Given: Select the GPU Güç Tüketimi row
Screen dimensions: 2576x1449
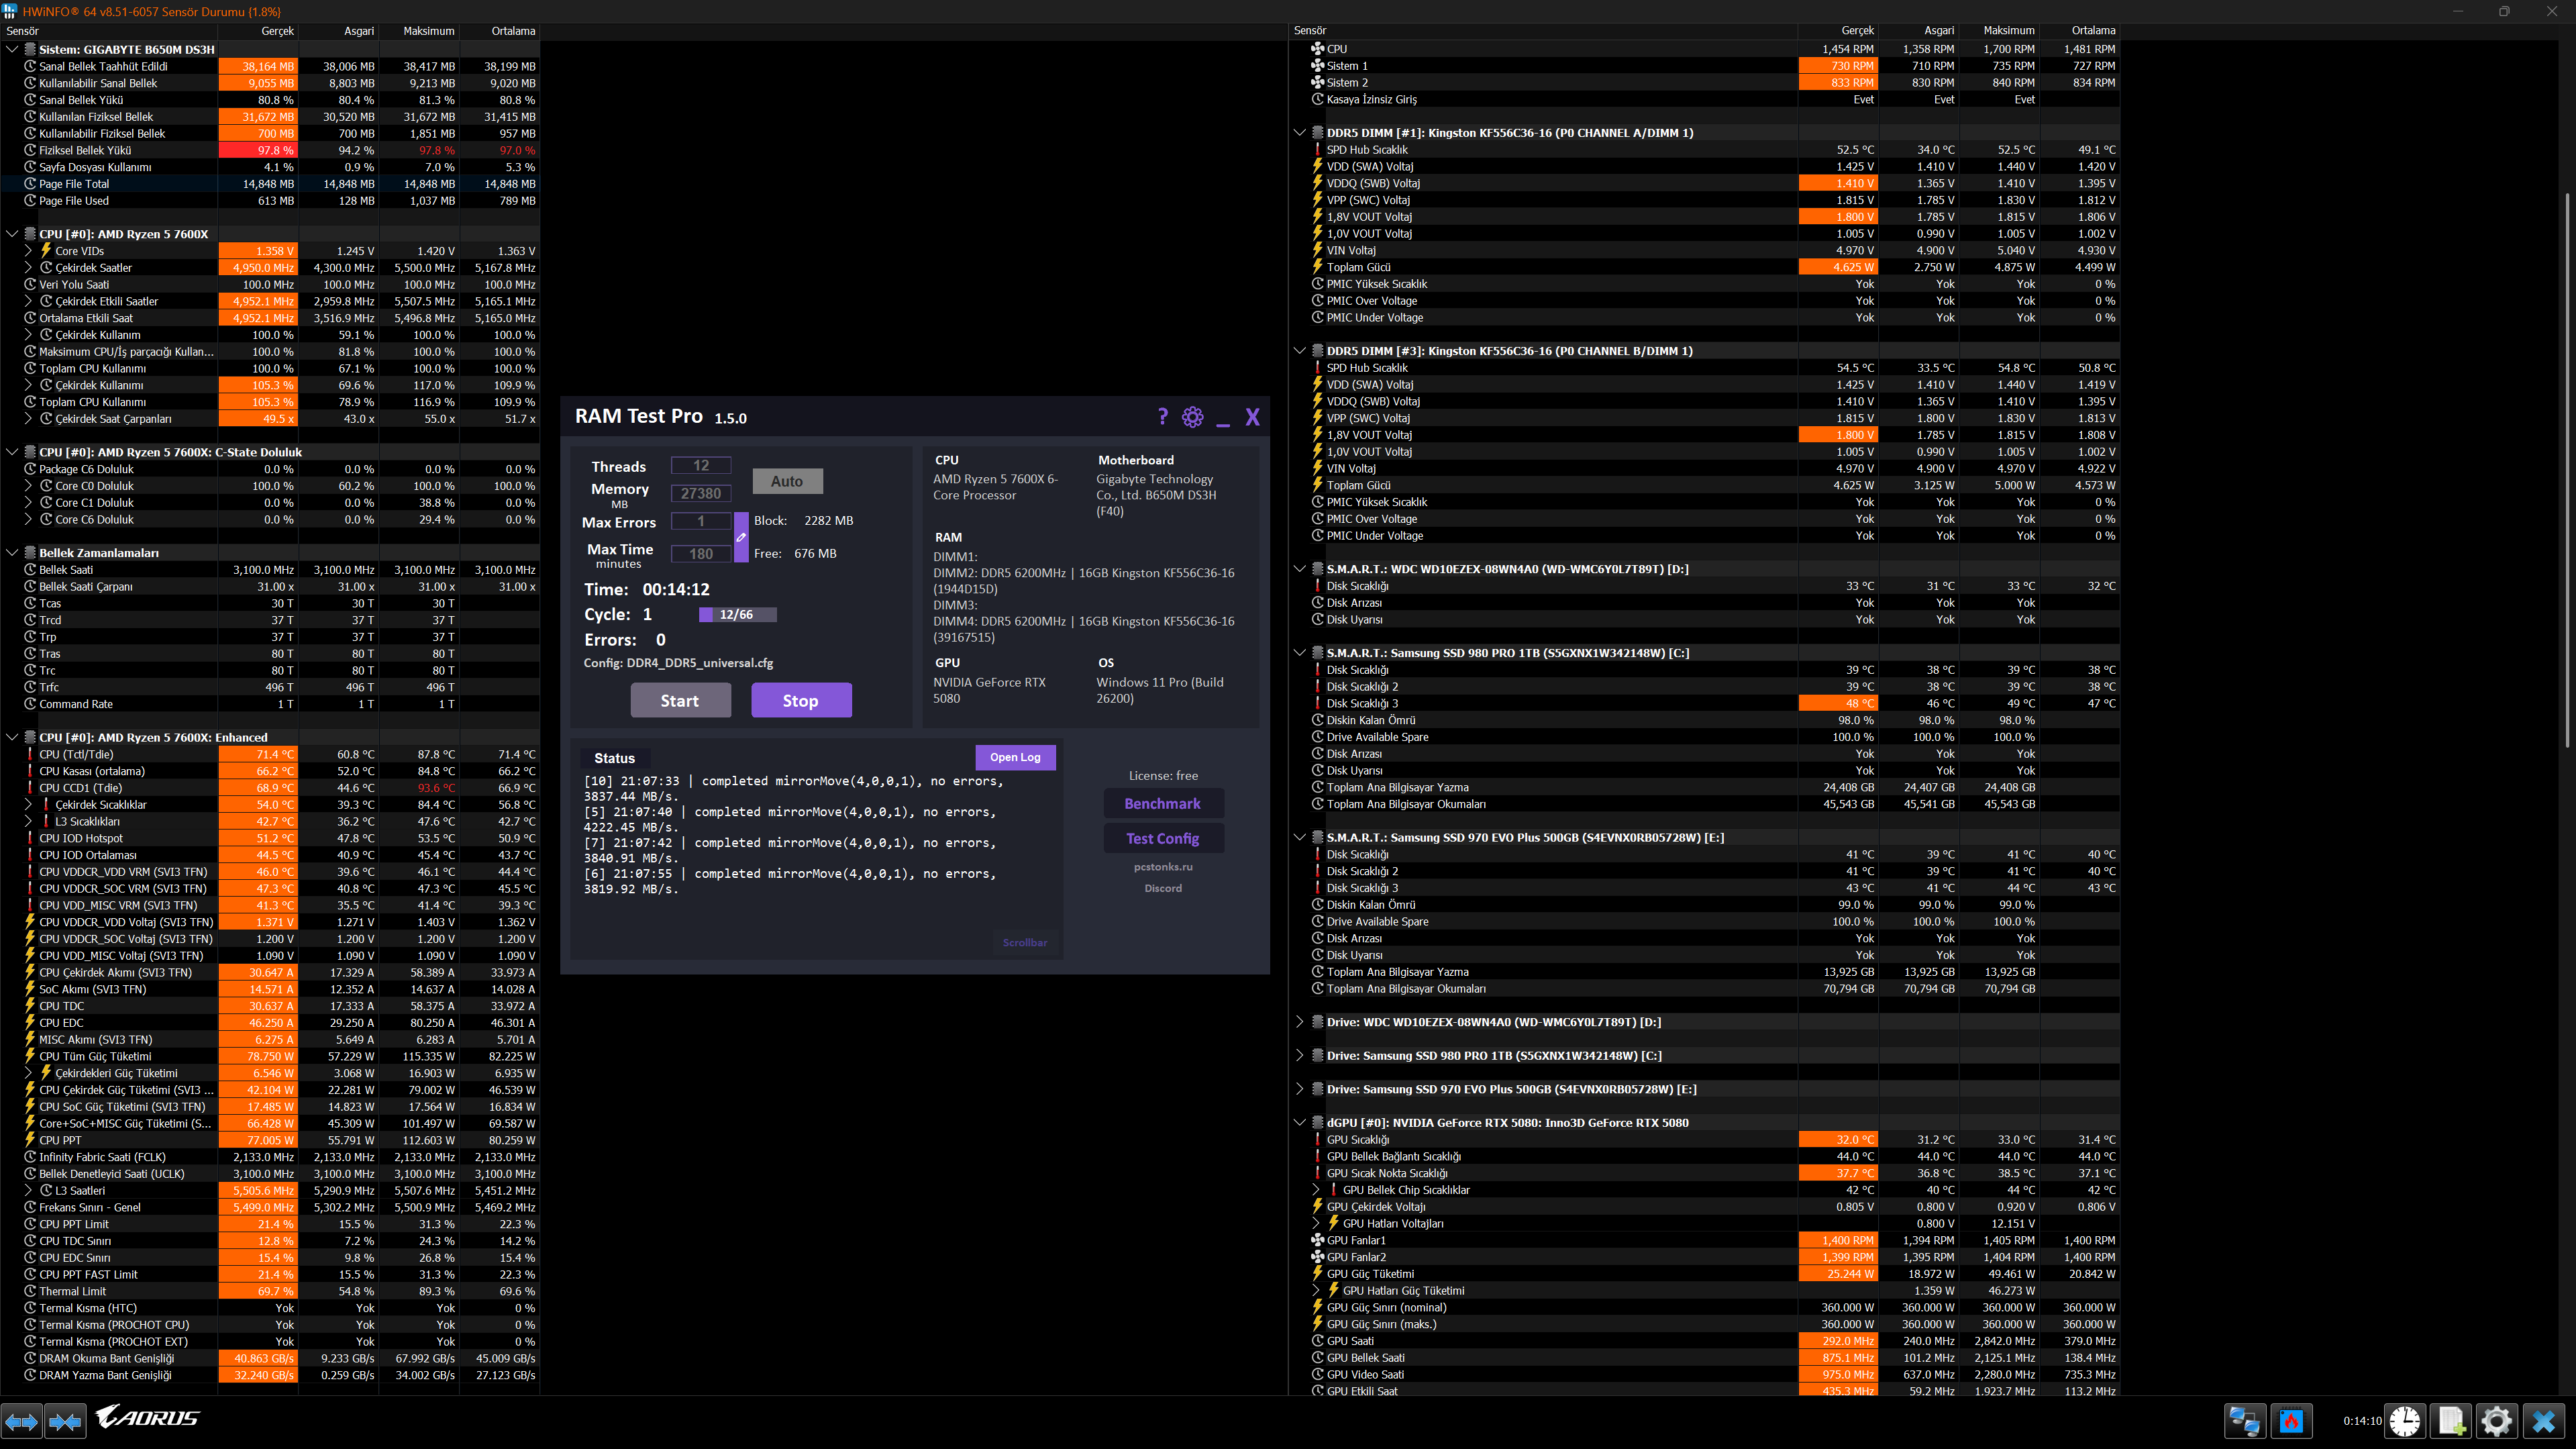Looking at the screenshot, I should [x=1704, y=1274].
